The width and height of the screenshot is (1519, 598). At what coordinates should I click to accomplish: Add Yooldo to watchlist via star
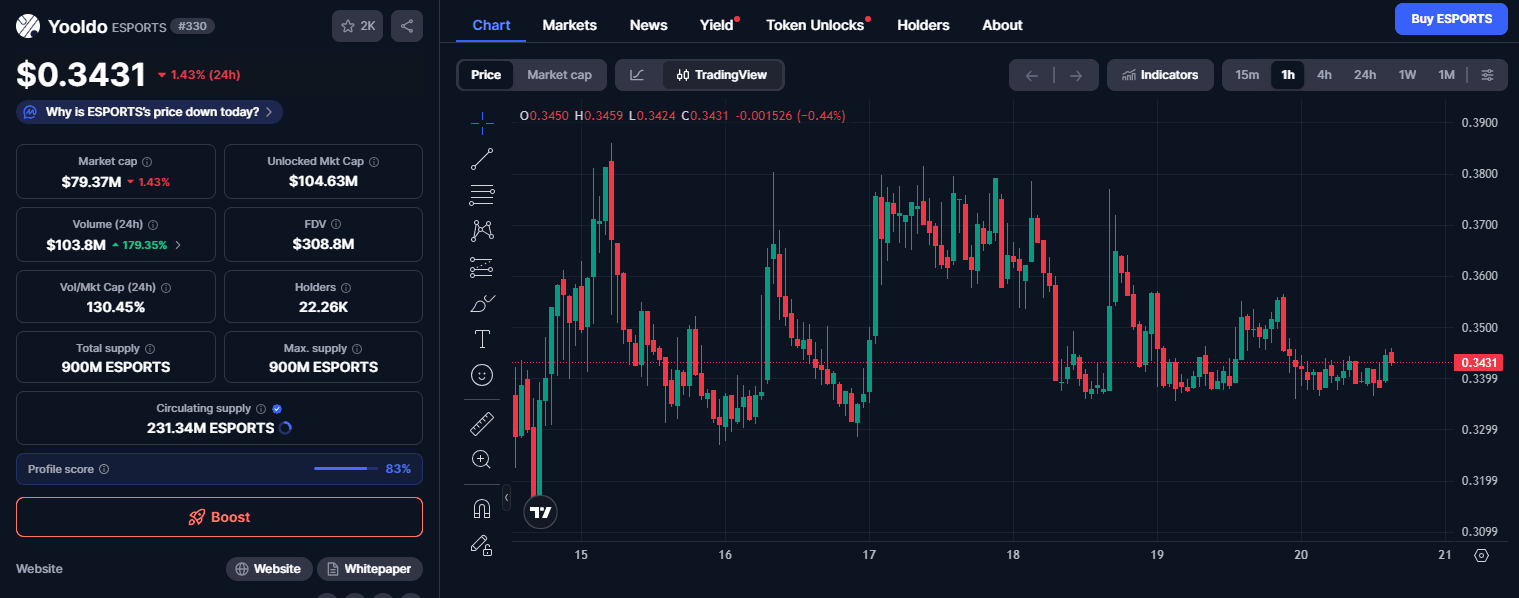point(357,26)
